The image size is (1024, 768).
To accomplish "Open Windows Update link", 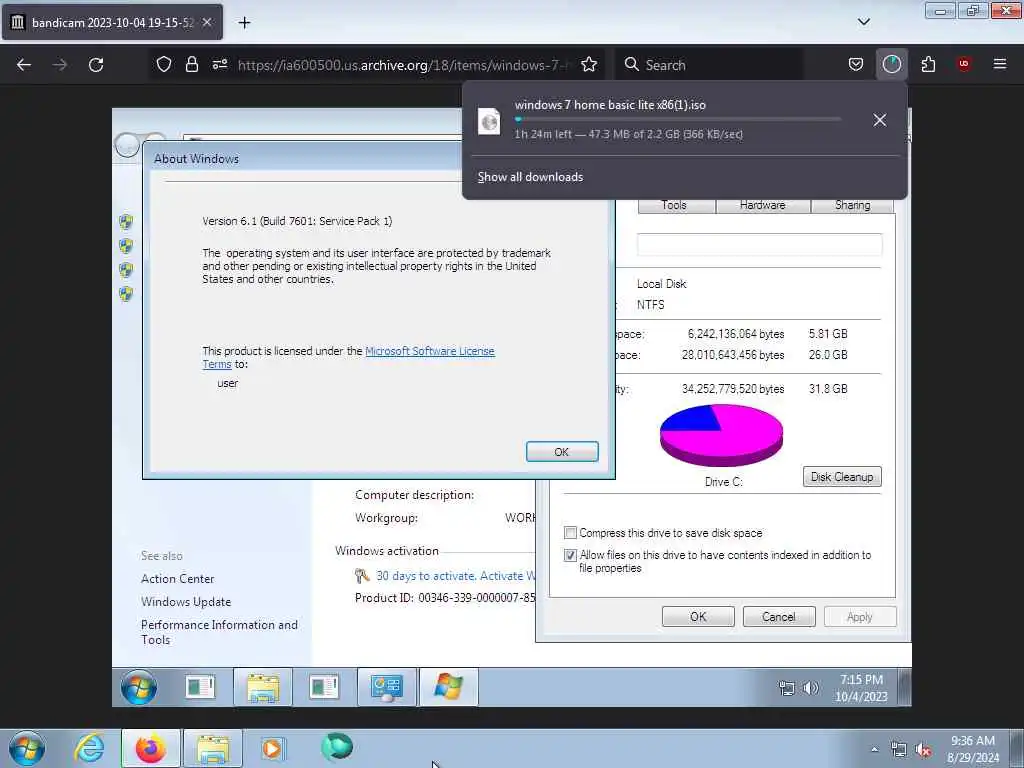I will click(x=186, y=601).
